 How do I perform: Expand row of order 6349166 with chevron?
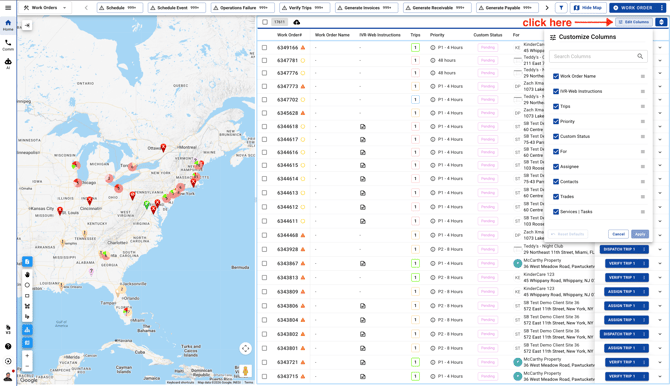[660, 48]
